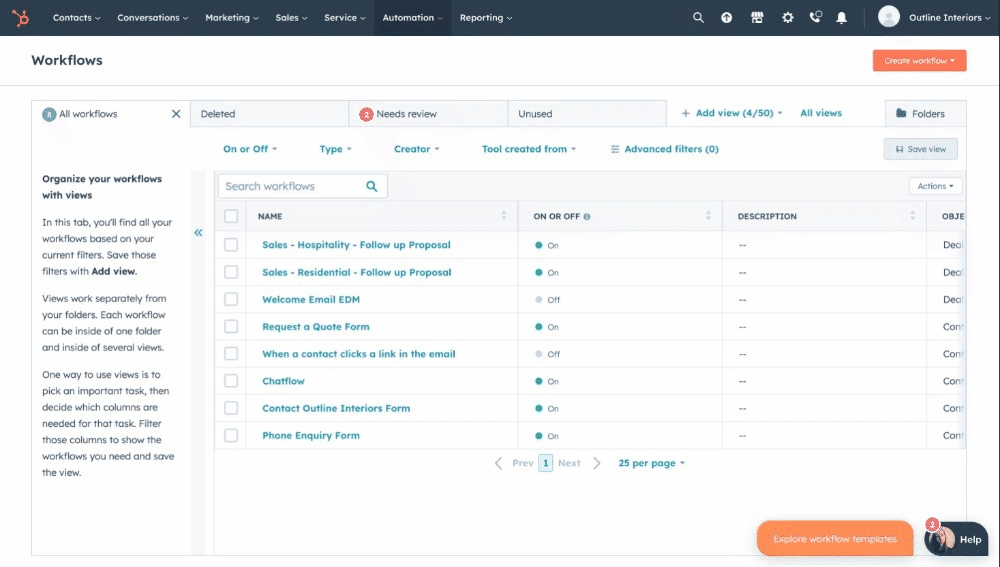This screenshot has width=1000, height=567.
Task: Tick the select-all checkbox in table header
Action: 231,216
